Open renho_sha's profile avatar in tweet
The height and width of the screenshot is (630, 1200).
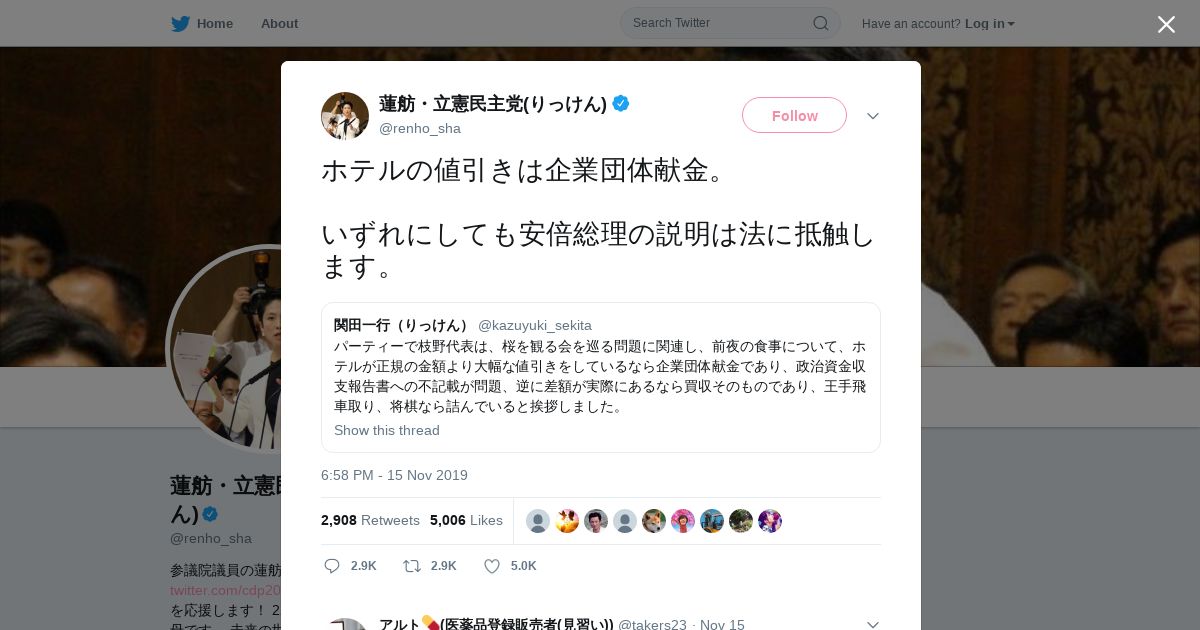(345, 116)
